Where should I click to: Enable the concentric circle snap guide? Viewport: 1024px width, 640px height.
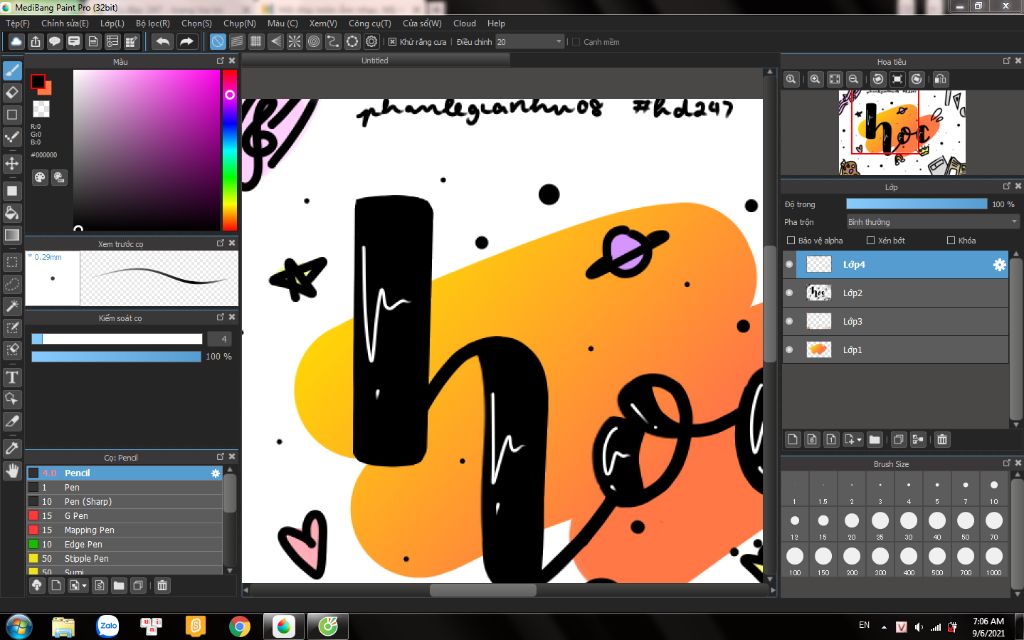click(314, 42)
